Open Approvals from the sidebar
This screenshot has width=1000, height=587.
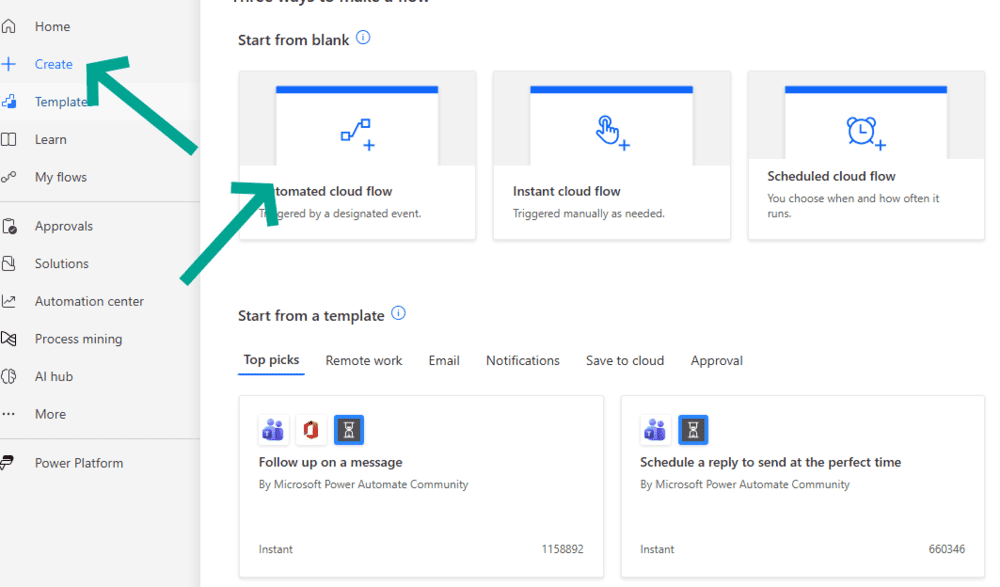click(64, 226)
